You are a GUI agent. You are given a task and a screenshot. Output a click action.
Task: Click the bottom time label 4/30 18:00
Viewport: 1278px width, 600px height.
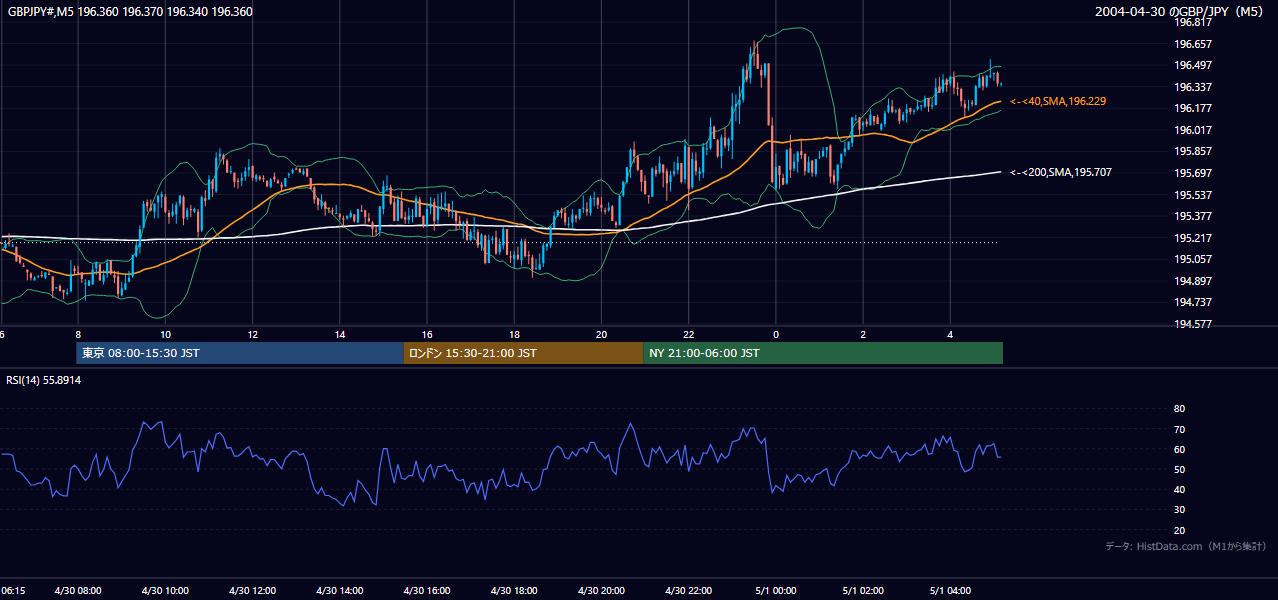(513, 591)
